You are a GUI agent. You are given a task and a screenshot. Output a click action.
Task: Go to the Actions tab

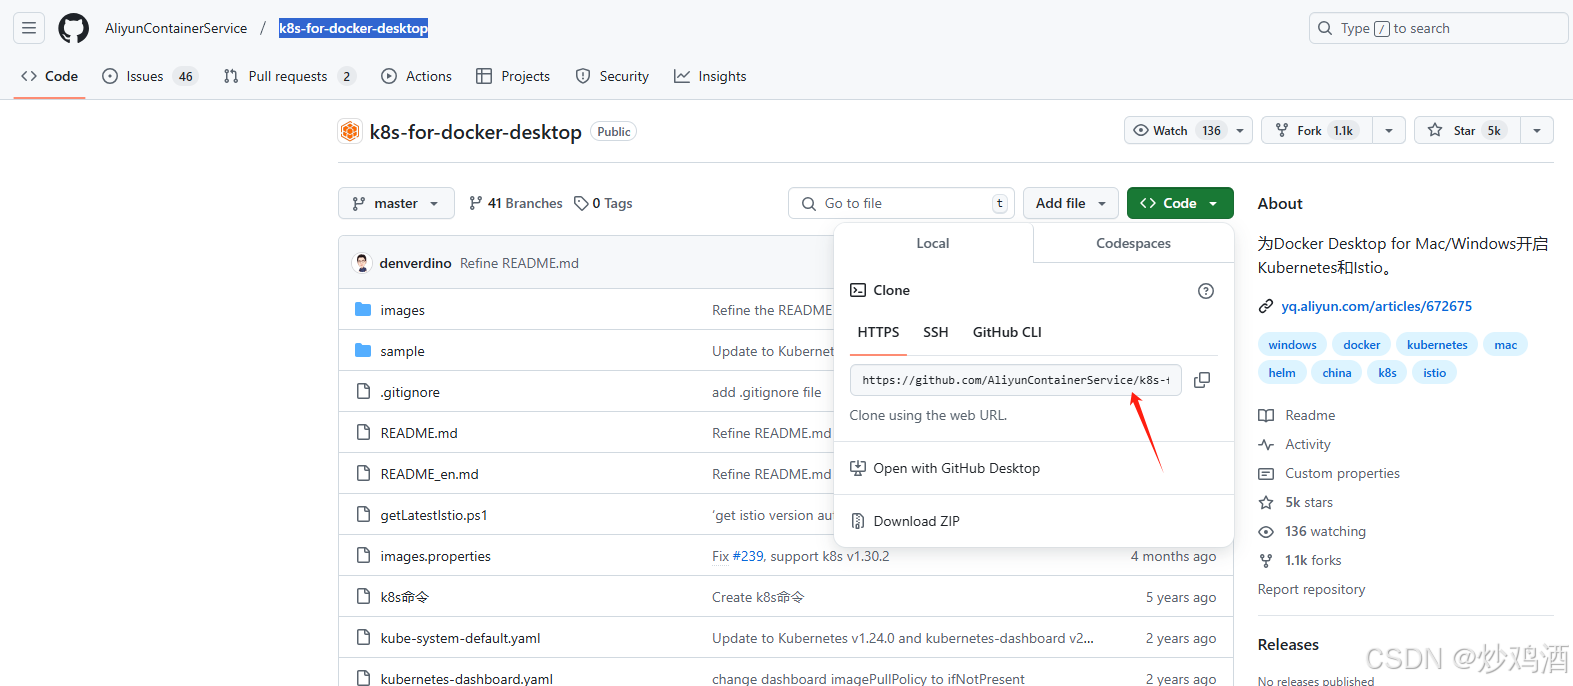pyautogui.click(x=417, y=76)
